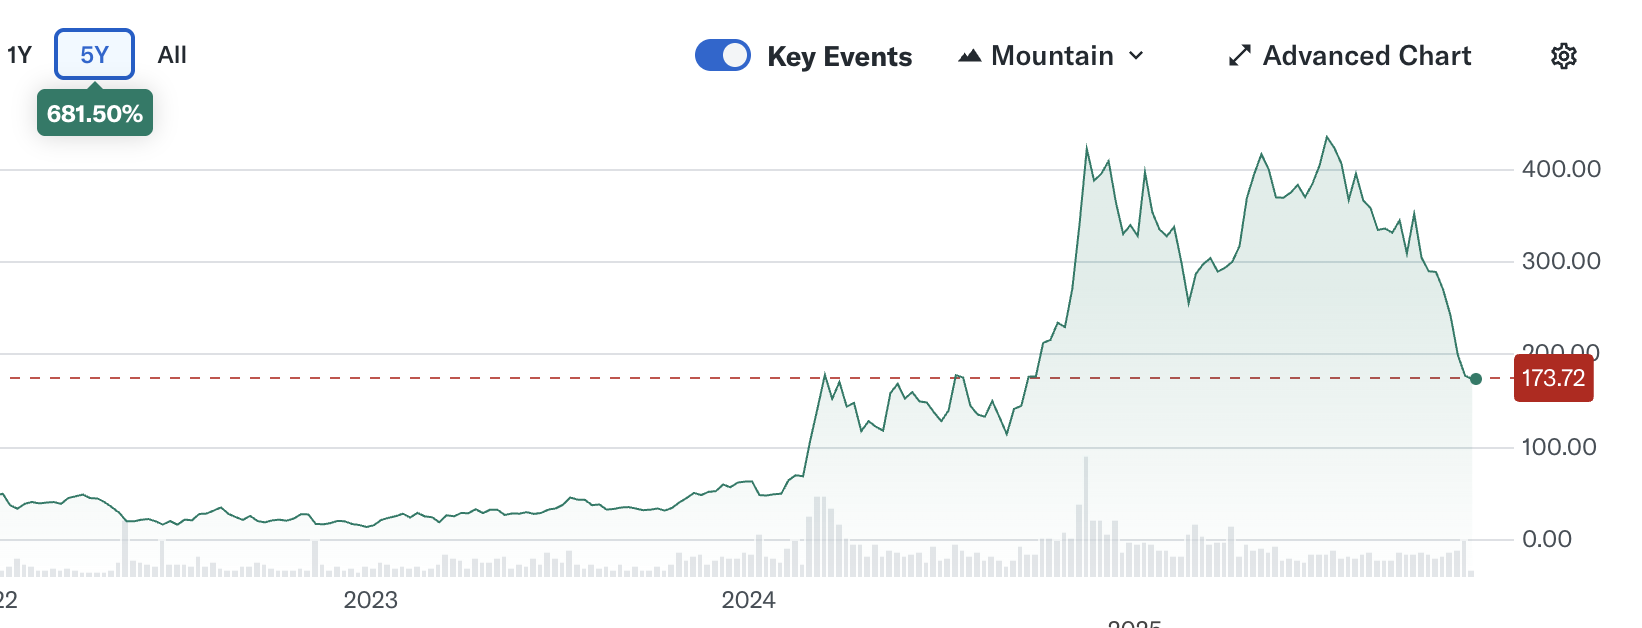The width and height of the screenshot is (1642, 628).
Task: Toggle the Key Events switch off
Action: pyautogui.click(x=722, y=55)
